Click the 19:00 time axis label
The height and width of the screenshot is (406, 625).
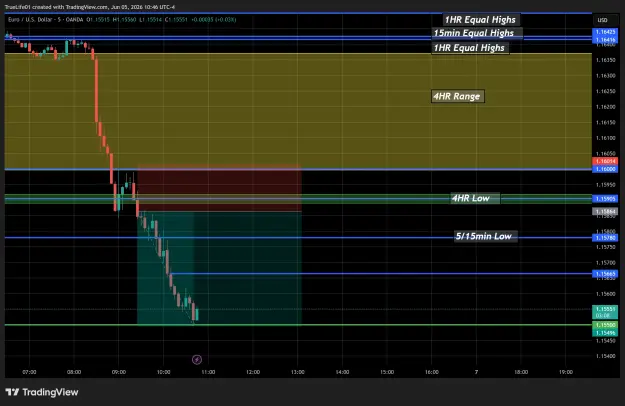click(x=566, y=372)
